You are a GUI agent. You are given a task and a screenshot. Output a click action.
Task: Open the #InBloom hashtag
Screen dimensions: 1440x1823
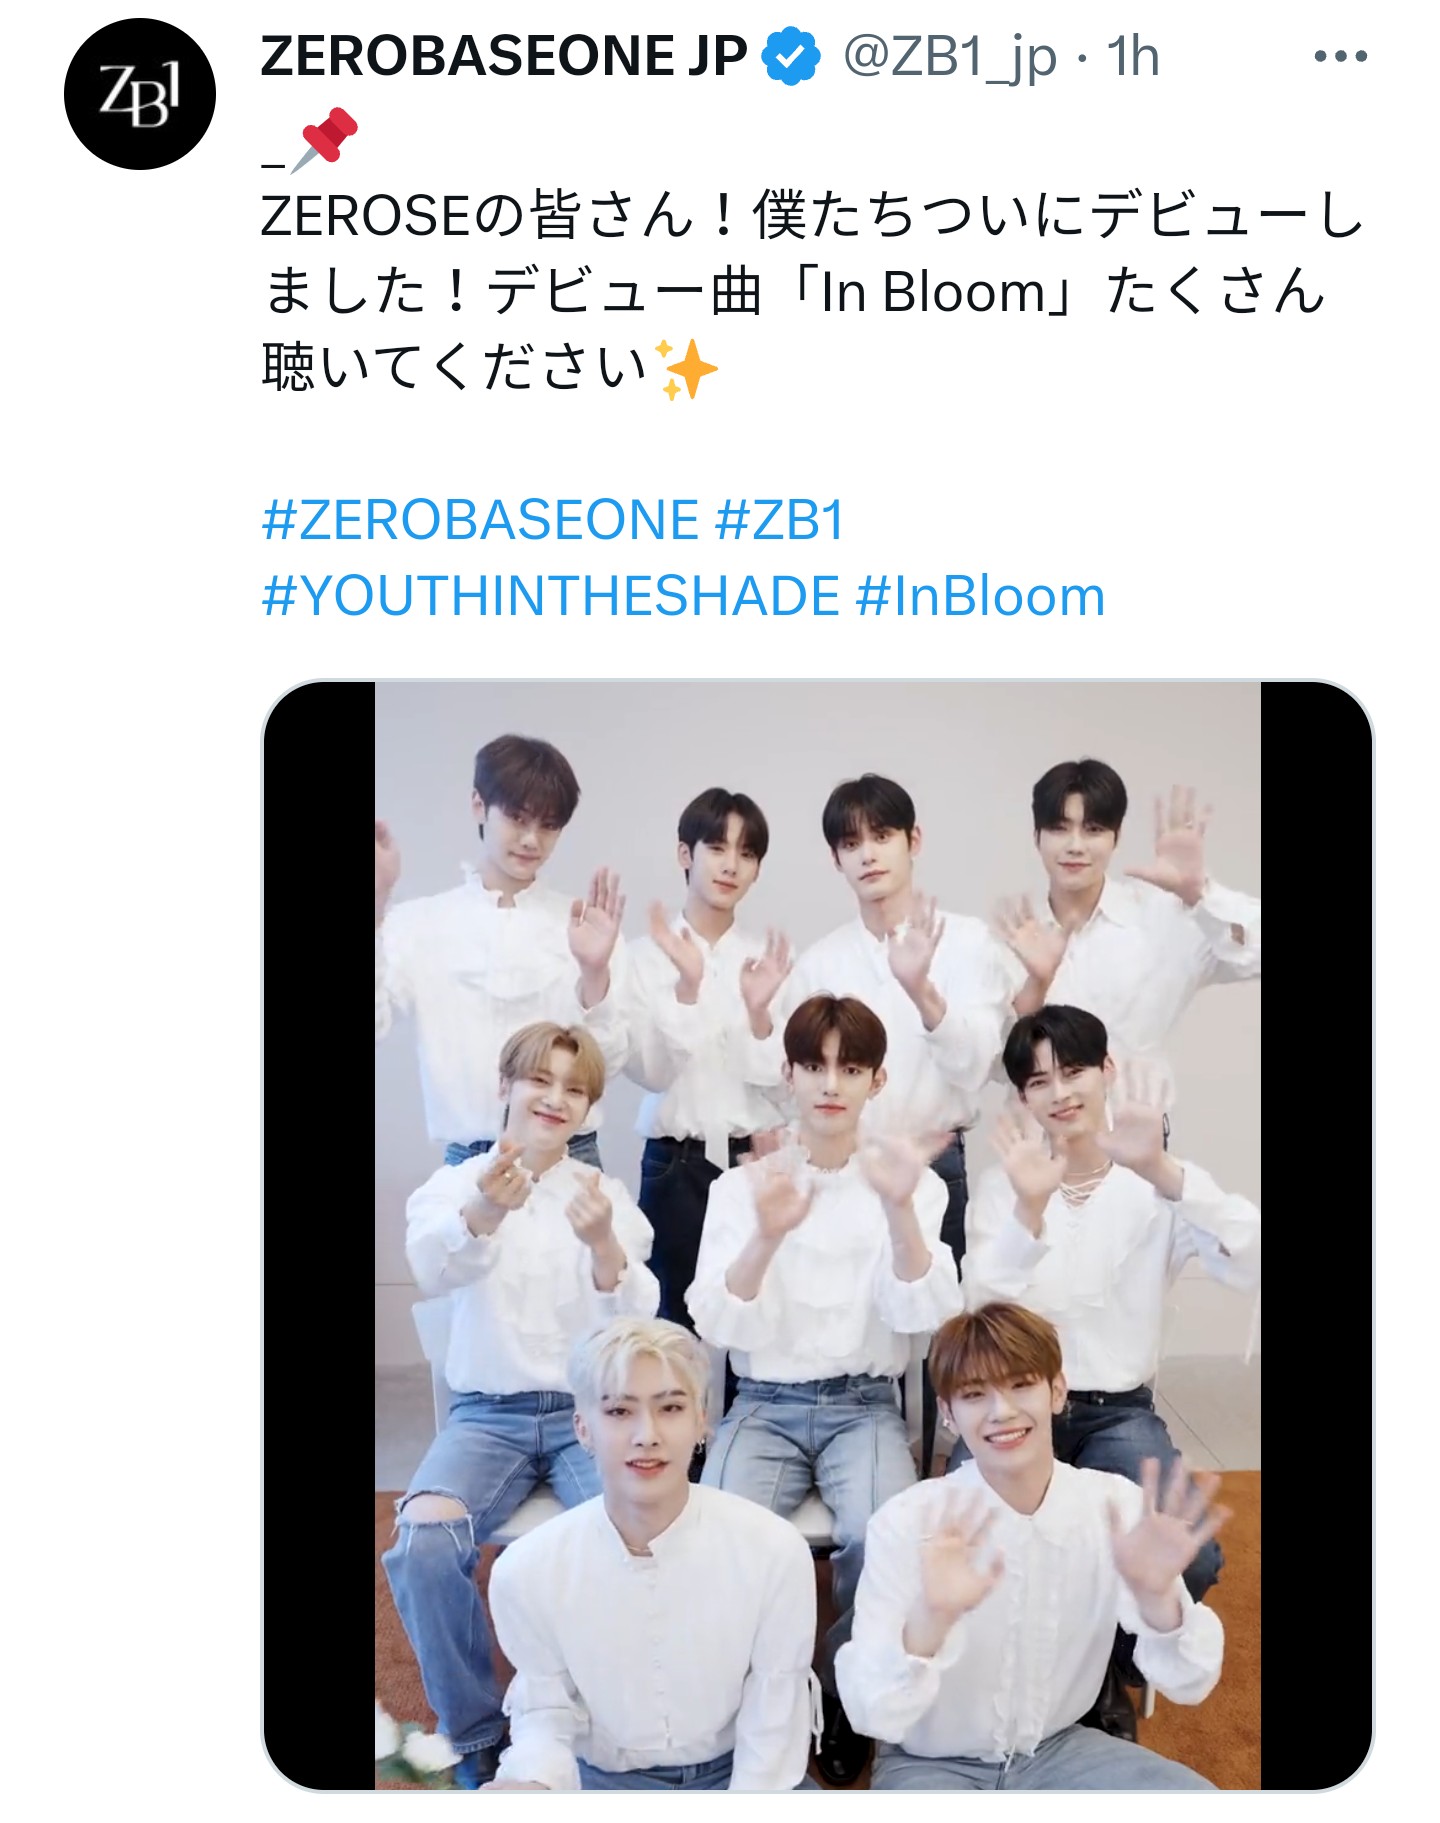(x=980, y=596)
